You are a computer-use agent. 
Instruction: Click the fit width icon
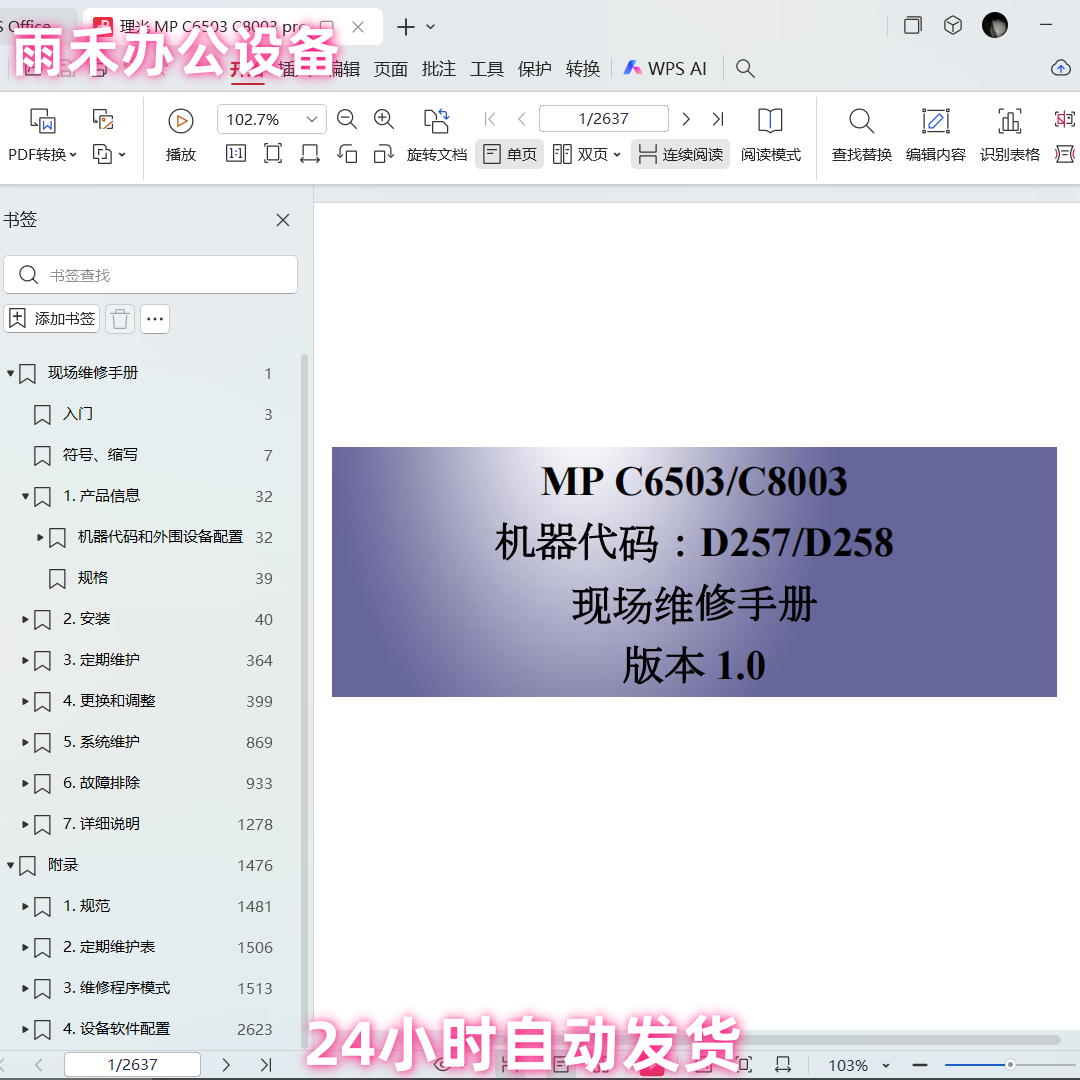(x=310, y=154)
